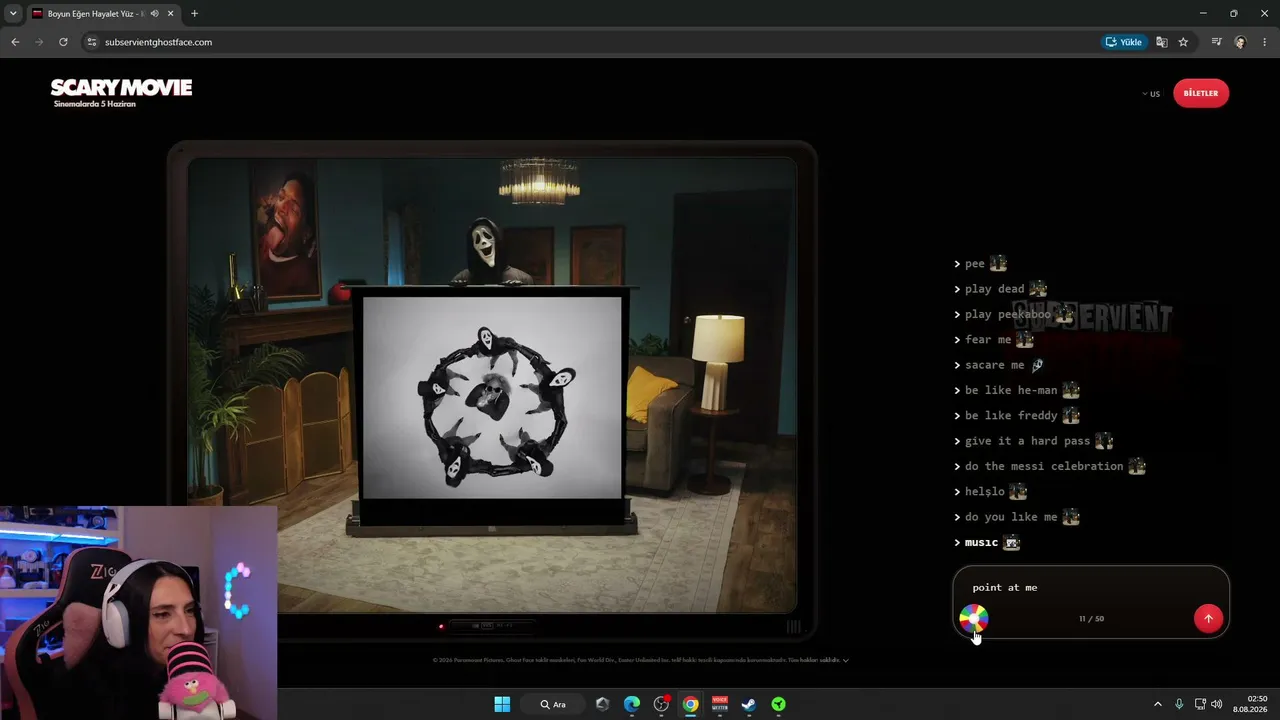Select the 'give it a hard pass' entry
The width and height of the screenshot is (1280, 720).
click(1034, 441)
